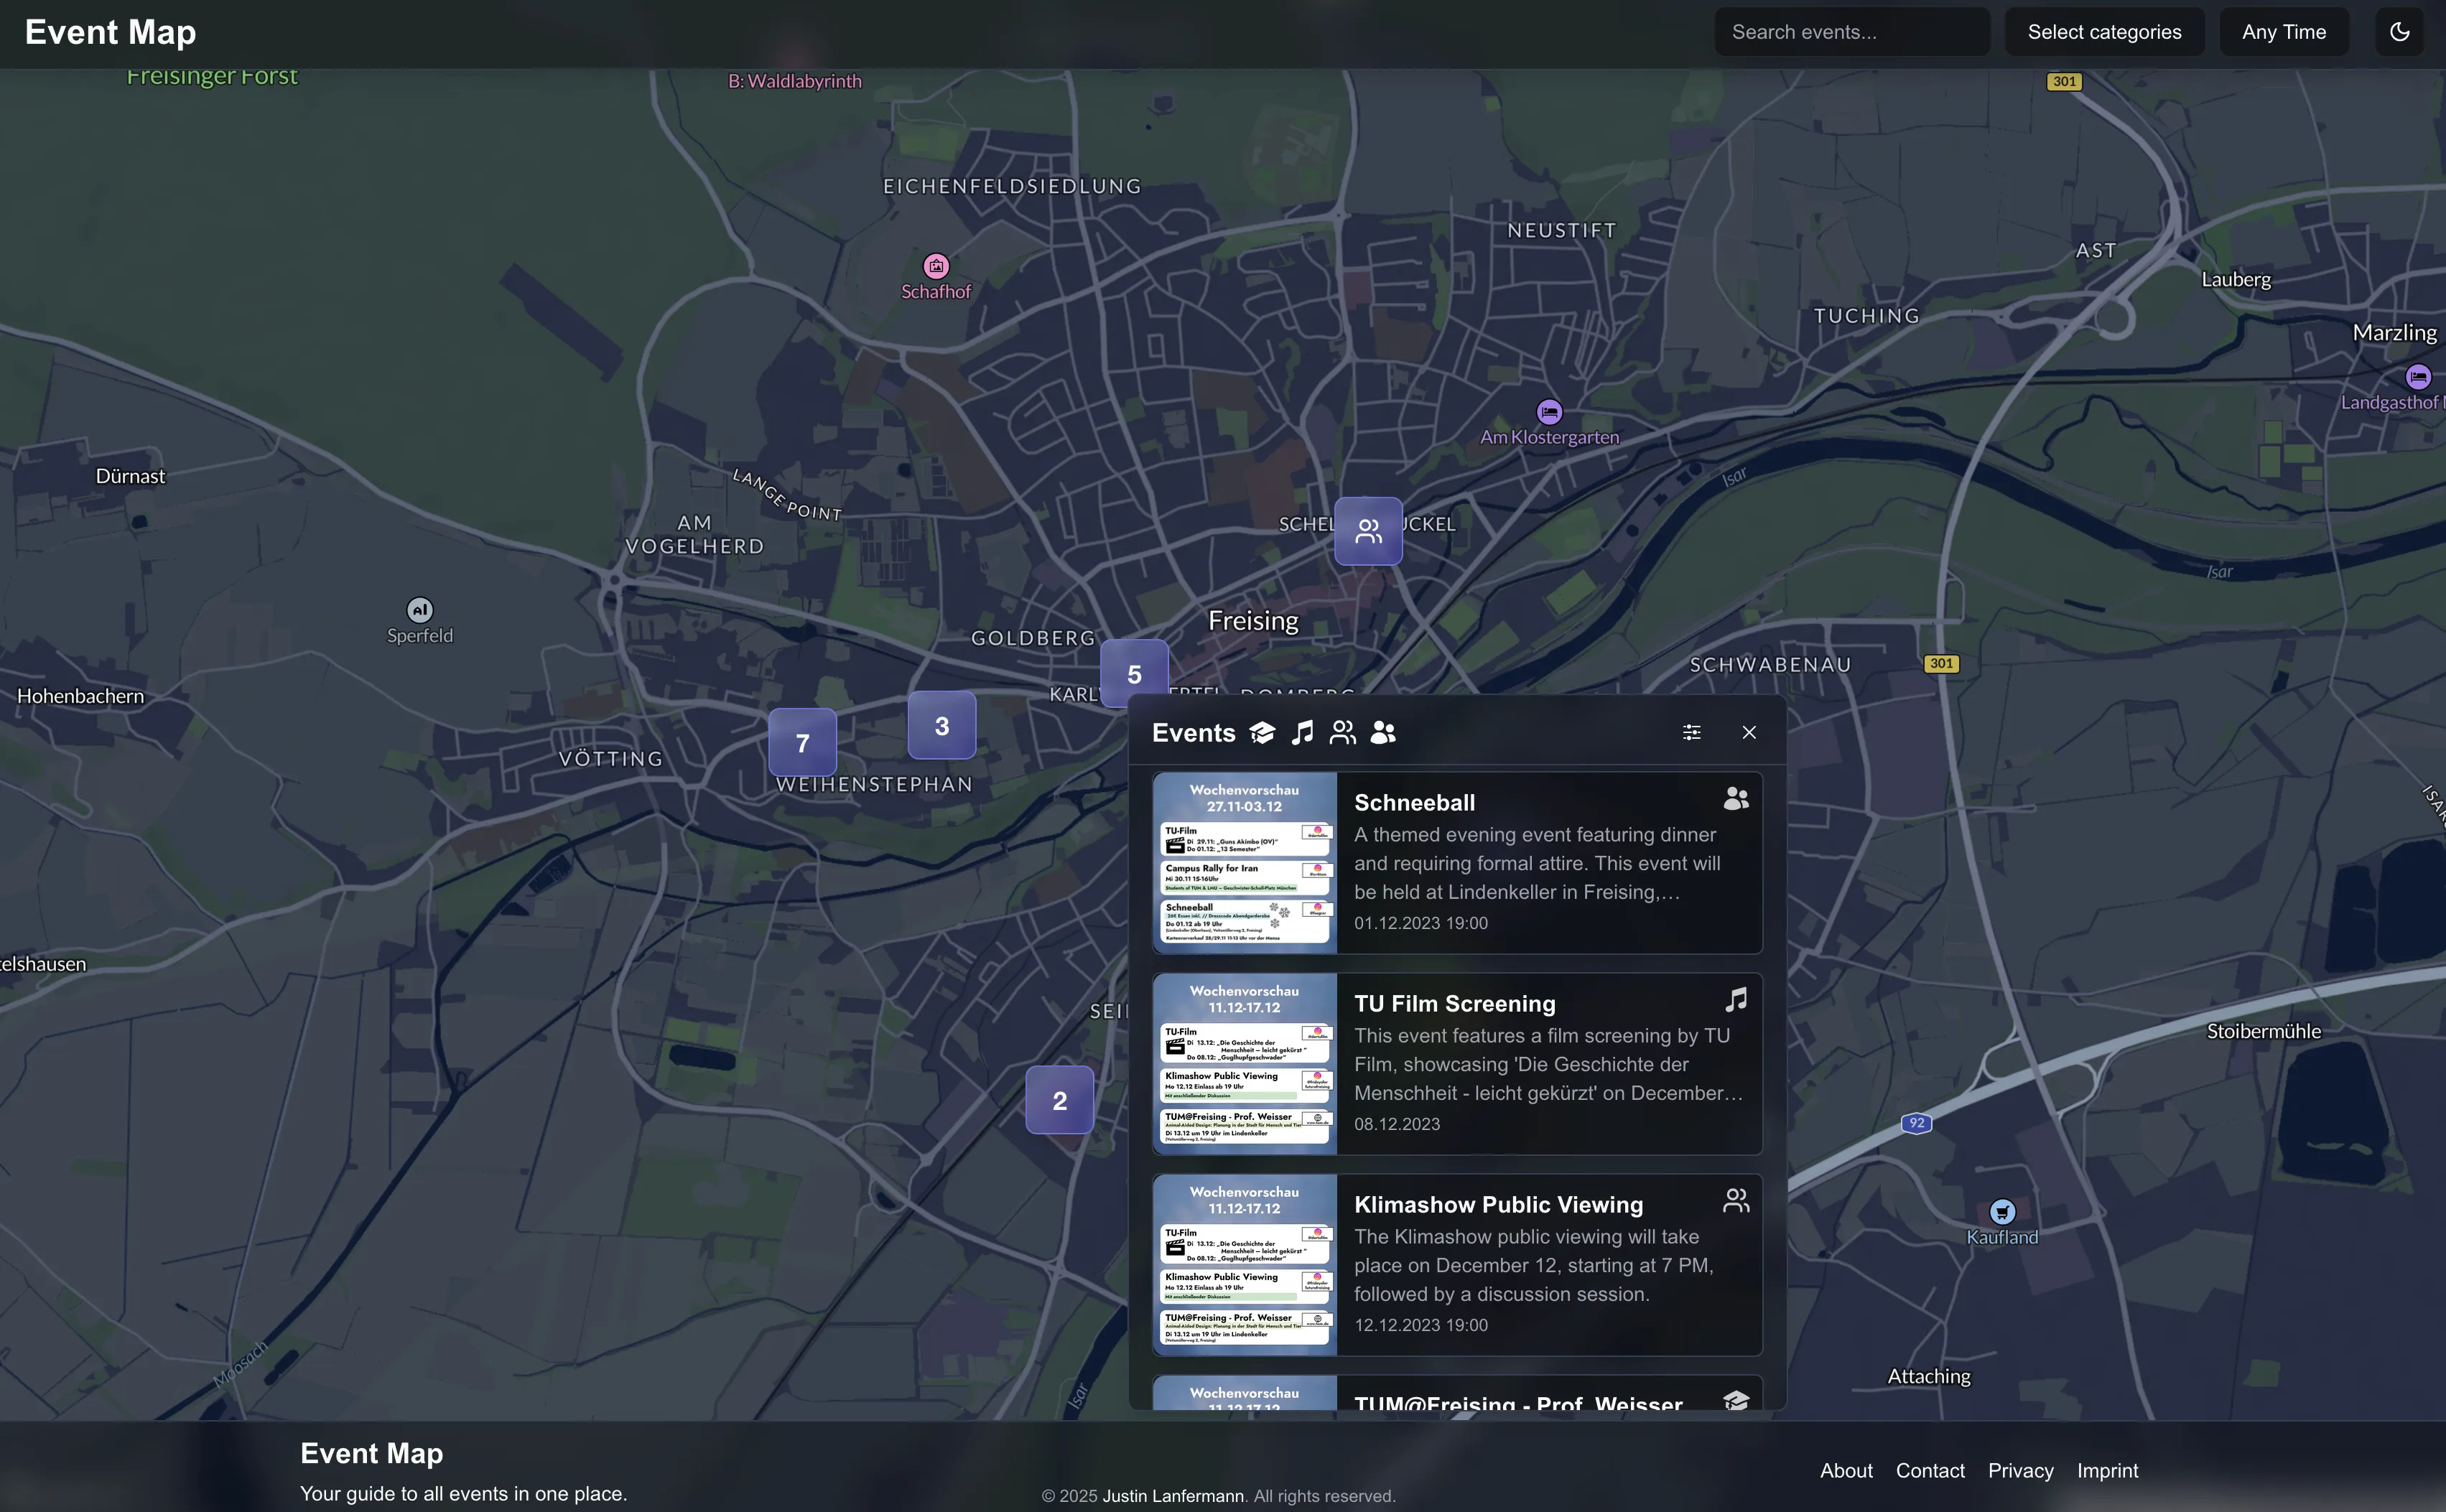Close the Events panel
Image resolution: width=2446 pixels, height=1512 pixels.
[1749, 732]
